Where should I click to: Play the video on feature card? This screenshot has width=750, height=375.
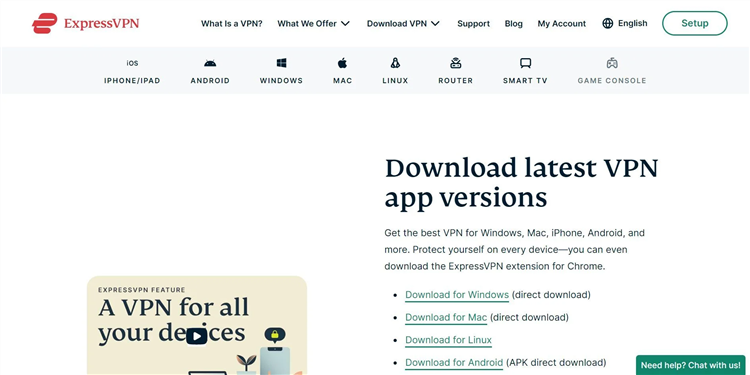coord(197,336)
